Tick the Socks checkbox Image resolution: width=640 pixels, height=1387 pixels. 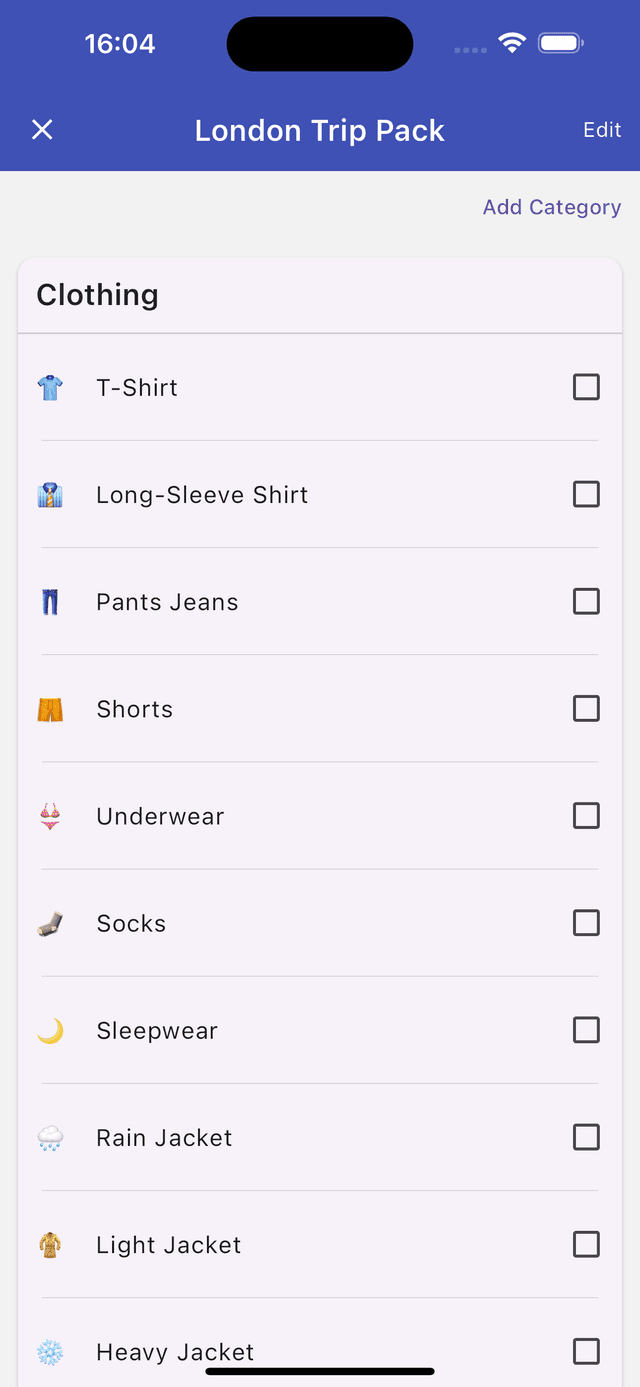(x=586, y=923)
